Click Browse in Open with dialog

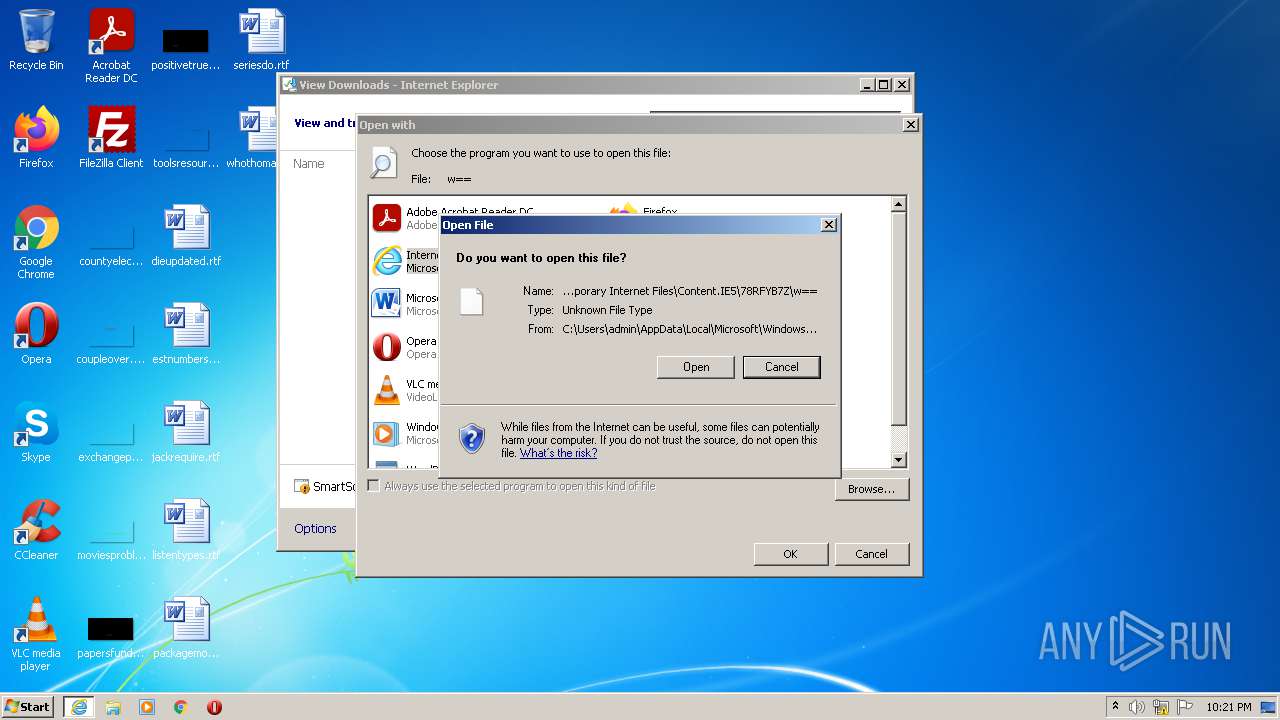tap(871, 489)
